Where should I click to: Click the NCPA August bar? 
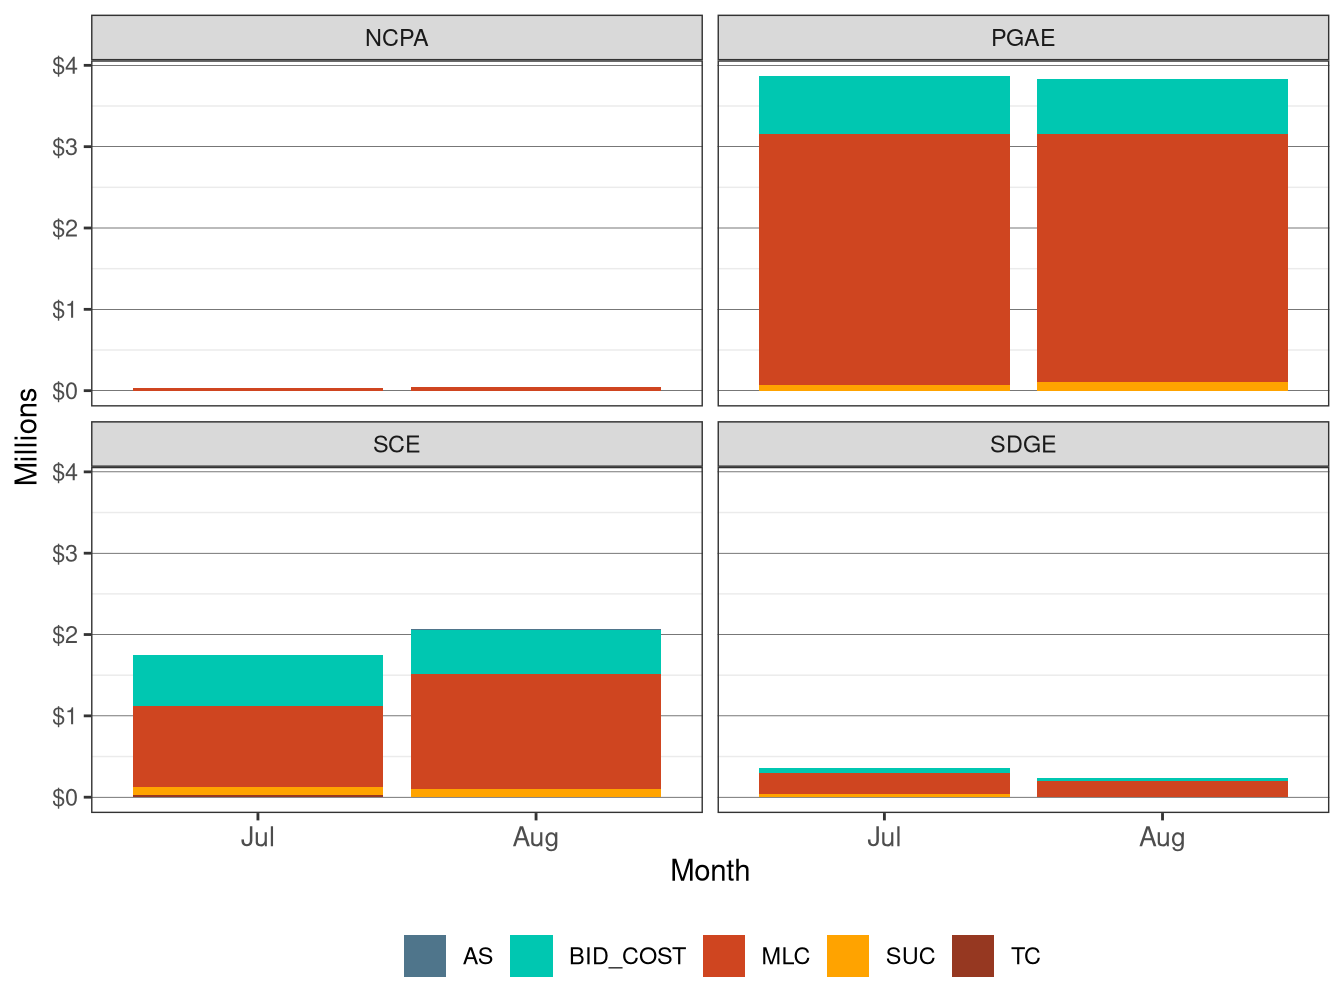coord(536,389)
